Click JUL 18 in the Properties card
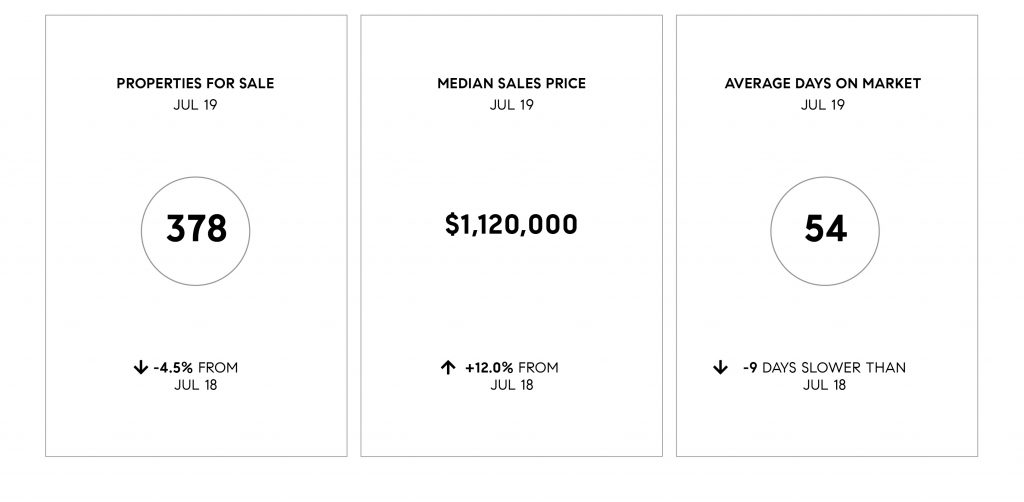 (x=195, y=385)
